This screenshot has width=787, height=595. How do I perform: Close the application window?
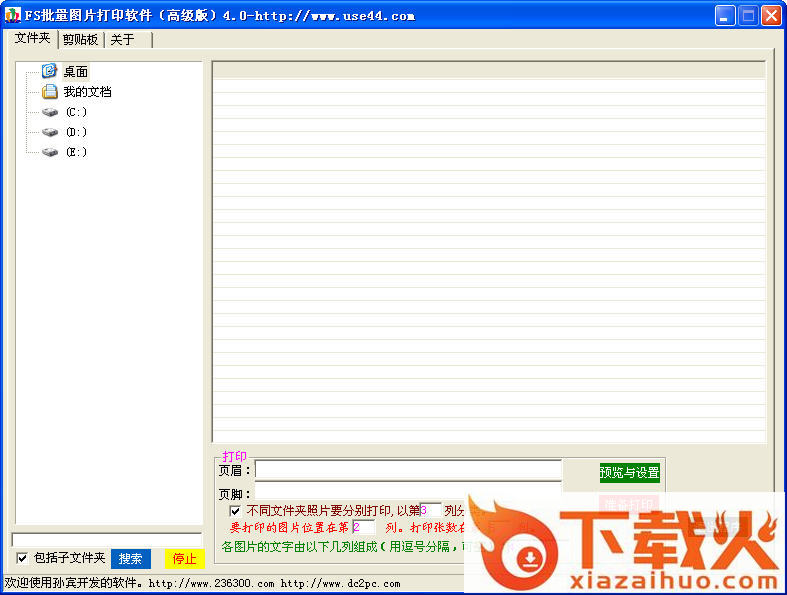tap(771, 16)
